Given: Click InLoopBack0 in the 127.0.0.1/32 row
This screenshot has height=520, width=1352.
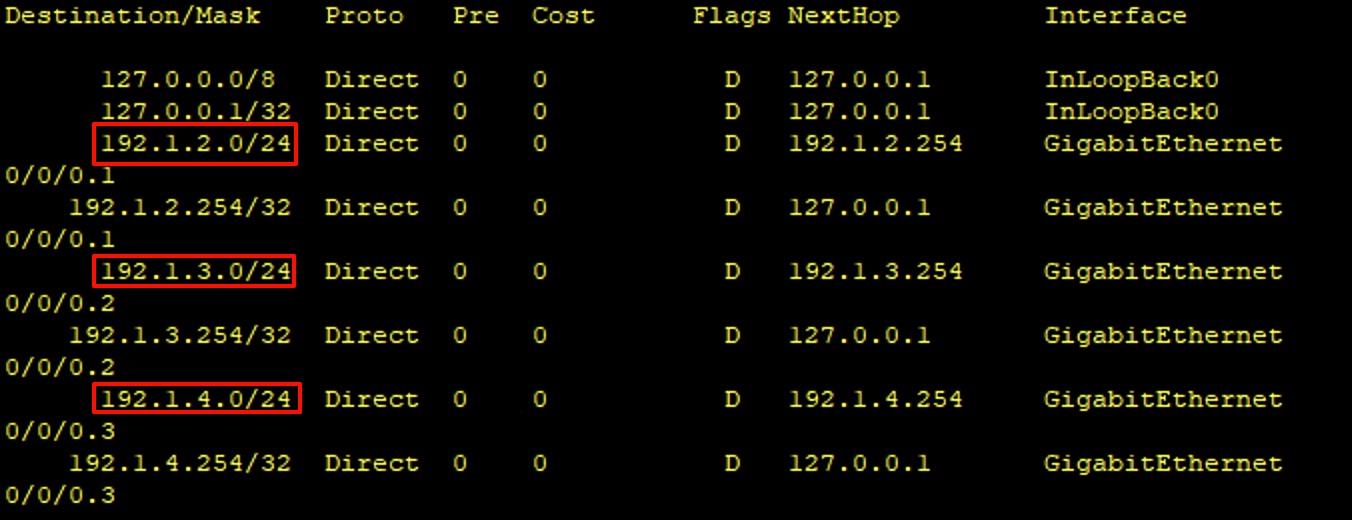Looking at the screenshot, I should (x=1132, y=112).
